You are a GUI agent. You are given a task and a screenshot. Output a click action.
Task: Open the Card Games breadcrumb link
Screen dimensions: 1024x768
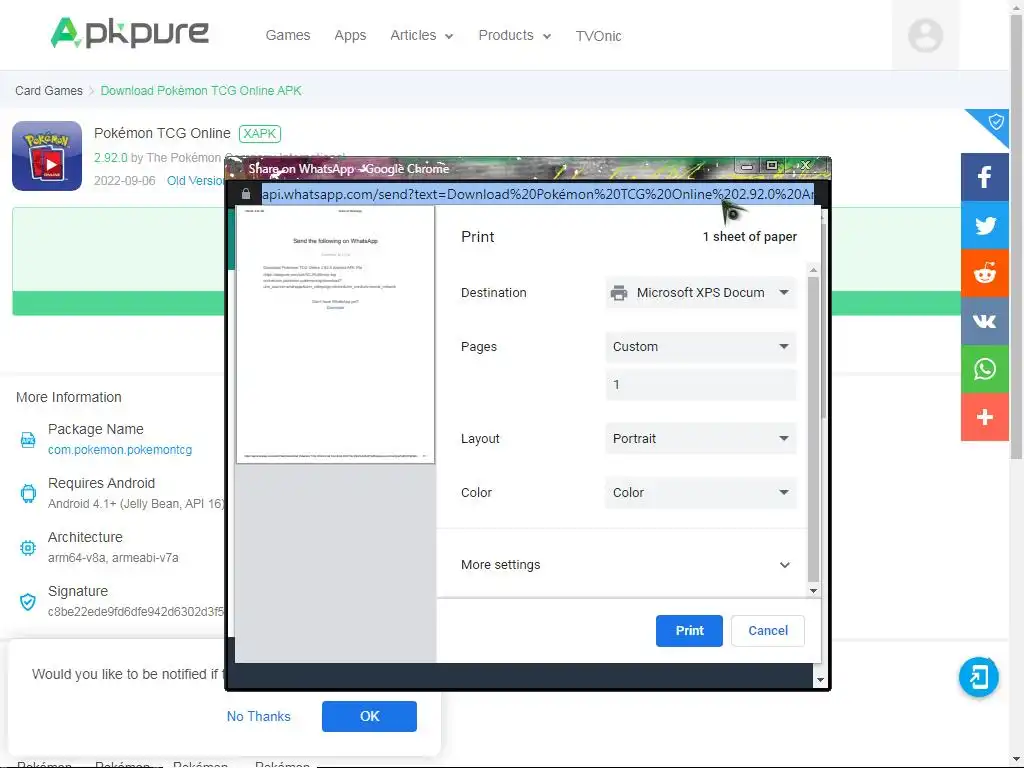click(49, 90)
